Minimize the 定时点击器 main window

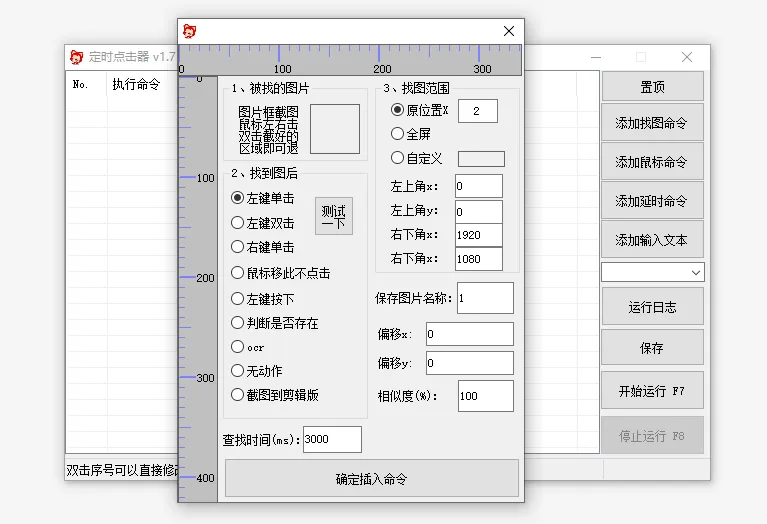tap(596, 57)
